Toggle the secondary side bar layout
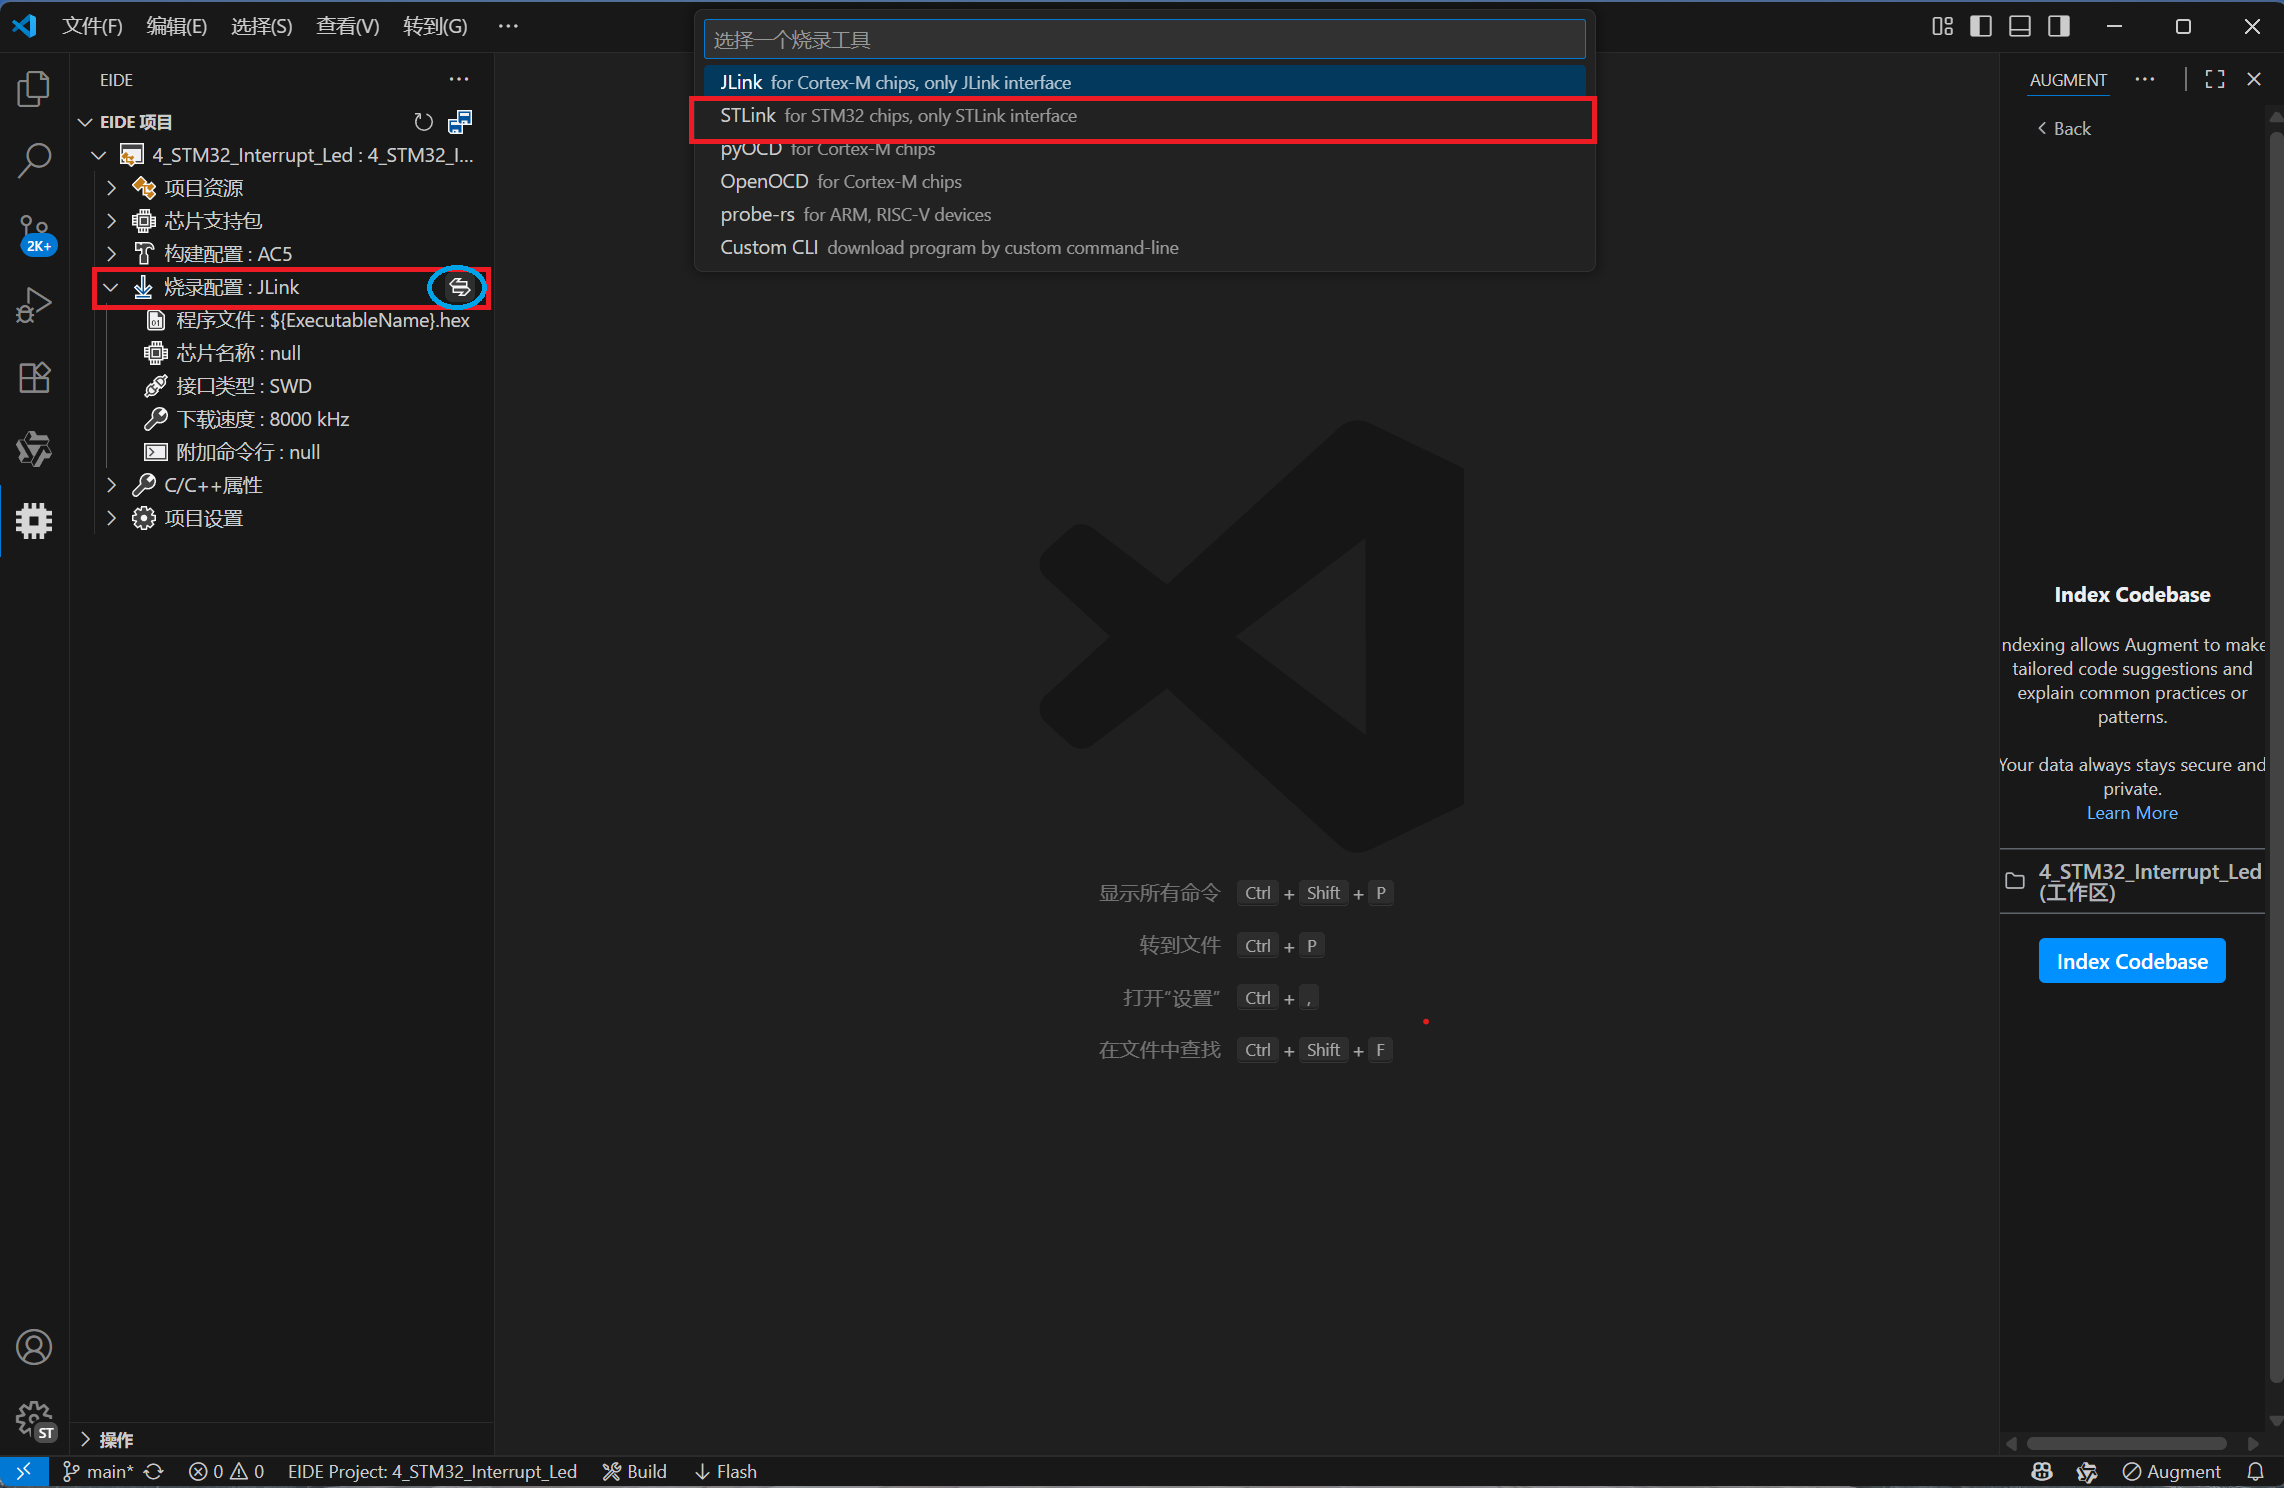The height and width of the screenshot is (1488, 2284). tap(2058, 26)
